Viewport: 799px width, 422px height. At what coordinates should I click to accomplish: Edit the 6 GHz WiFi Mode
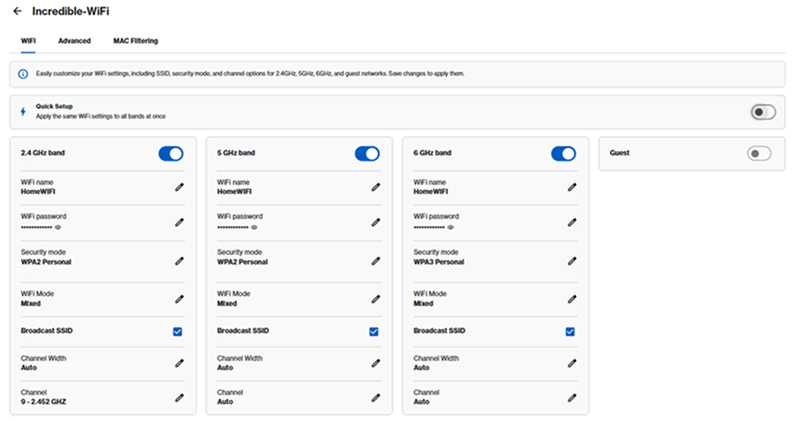(x=572, y=298)
